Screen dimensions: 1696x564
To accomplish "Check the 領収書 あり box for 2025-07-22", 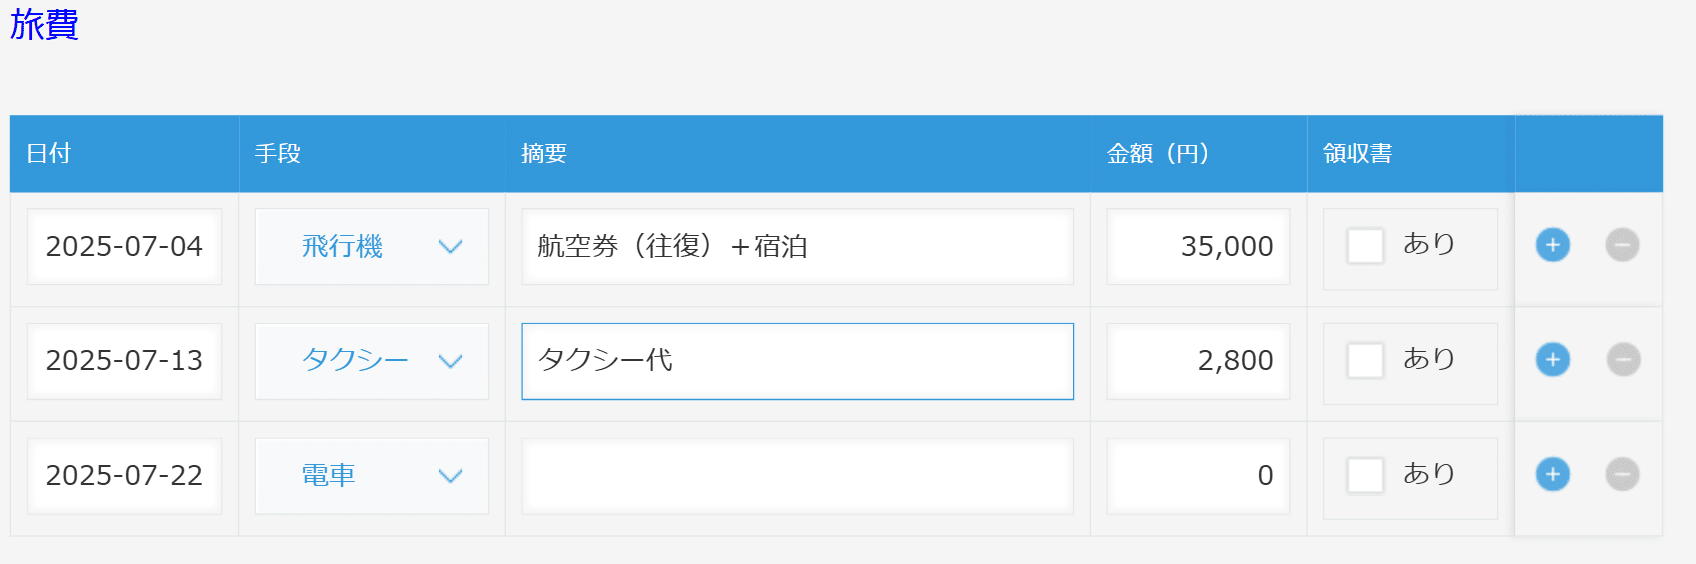I will (x=1365, y=475).
